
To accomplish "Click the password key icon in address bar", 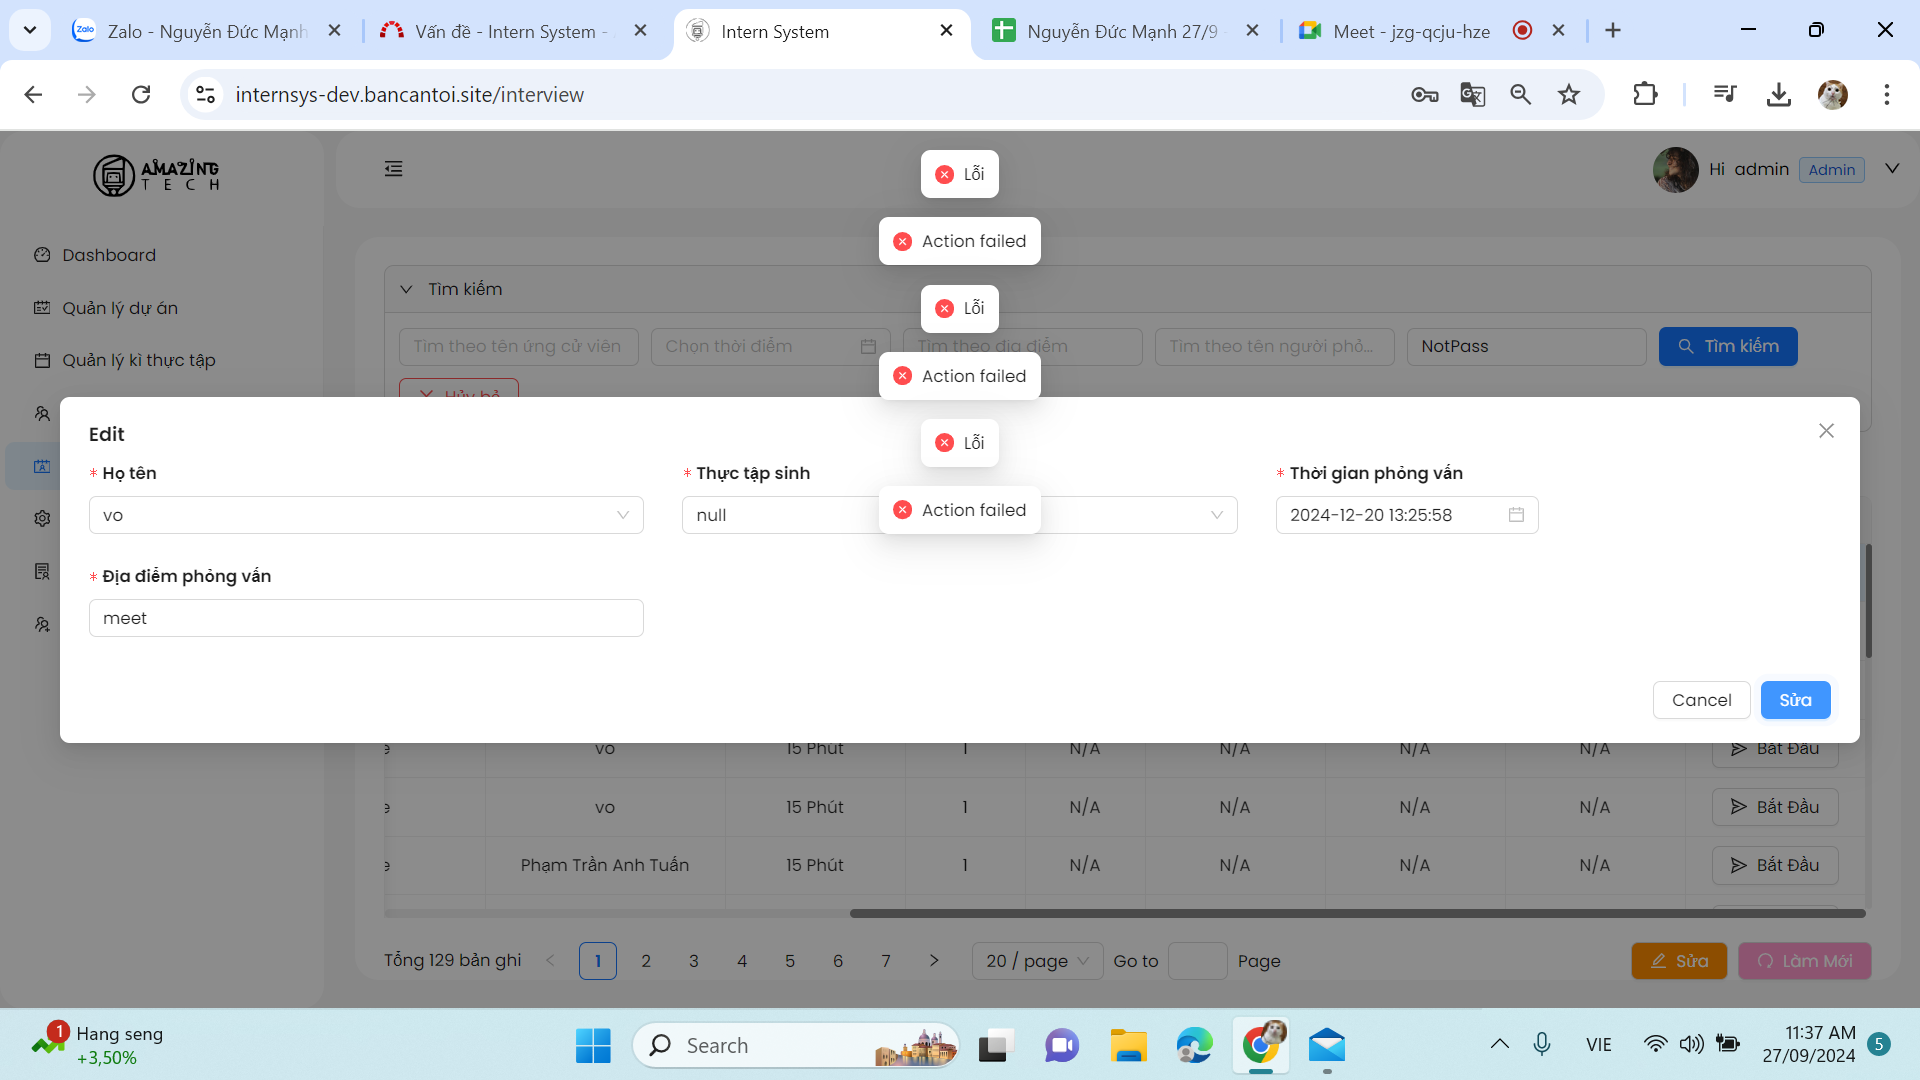I will (1424, 95).
